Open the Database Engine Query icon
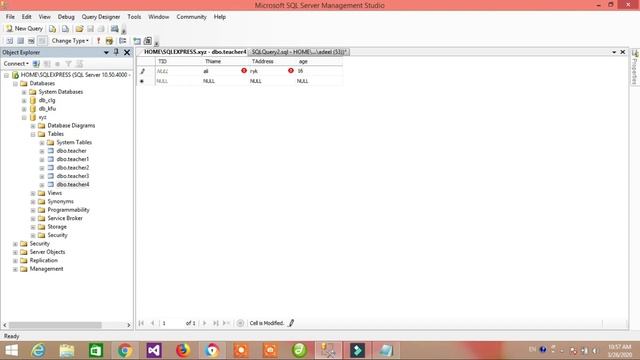The image size is (640, 360). click(x=52, y=29)
